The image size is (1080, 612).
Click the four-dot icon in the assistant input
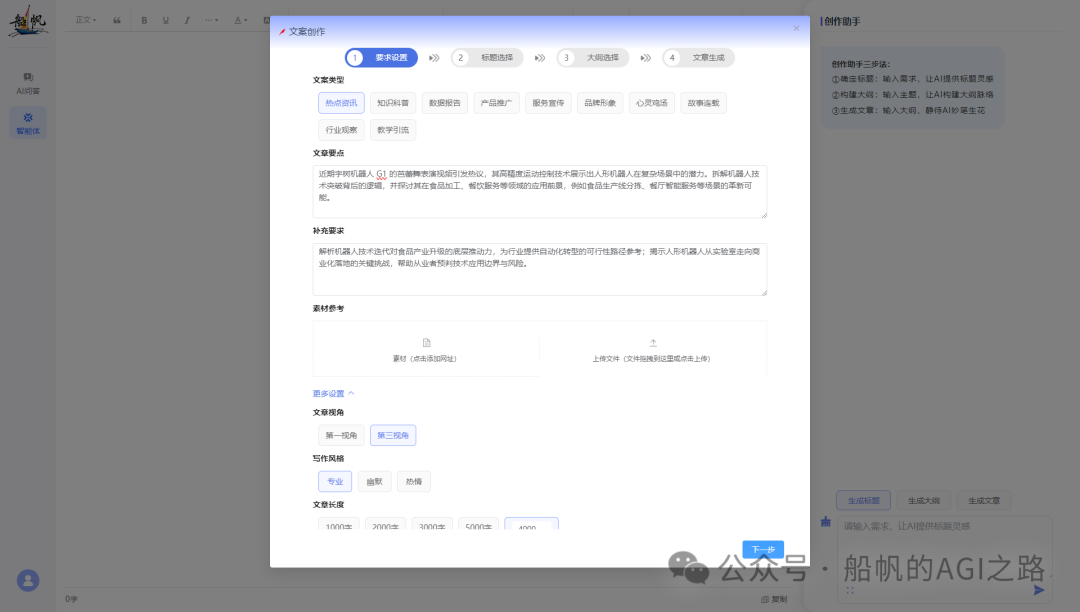click(x=850, y=591)
